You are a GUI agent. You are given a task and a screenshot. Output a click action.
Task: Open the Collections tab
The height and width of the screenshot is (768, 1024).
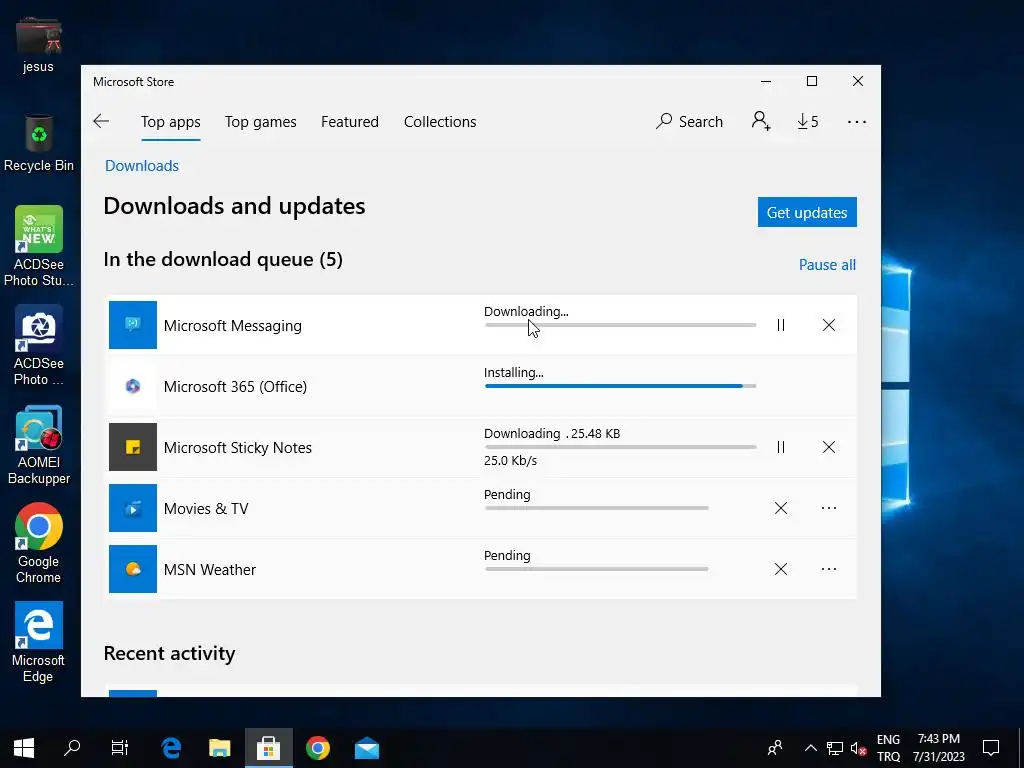tap(440, 122)
